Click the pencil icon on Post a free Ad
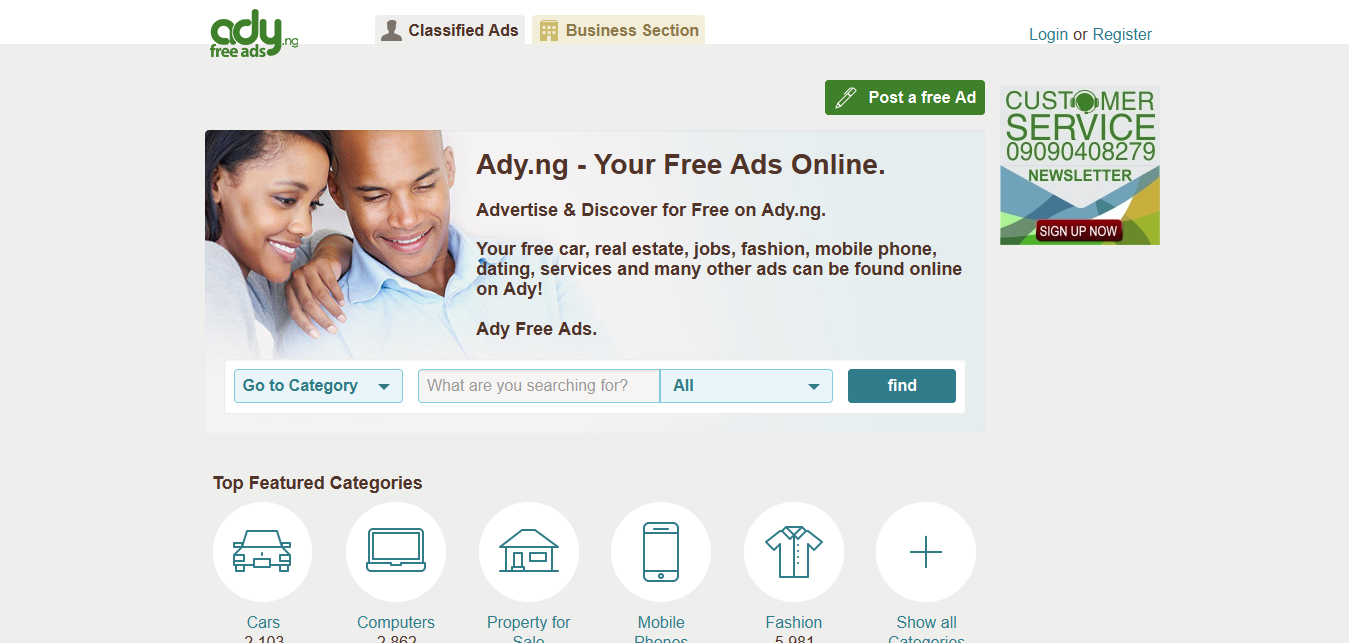 846,98
